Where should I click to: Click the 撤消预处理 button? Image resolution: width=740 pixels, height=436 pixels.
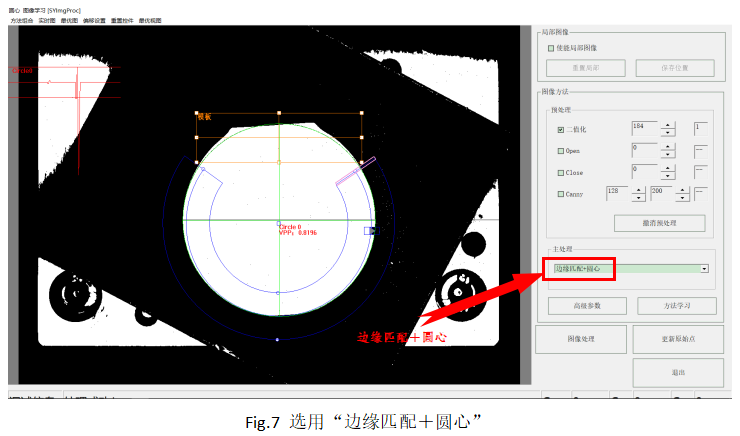point(659,223)
